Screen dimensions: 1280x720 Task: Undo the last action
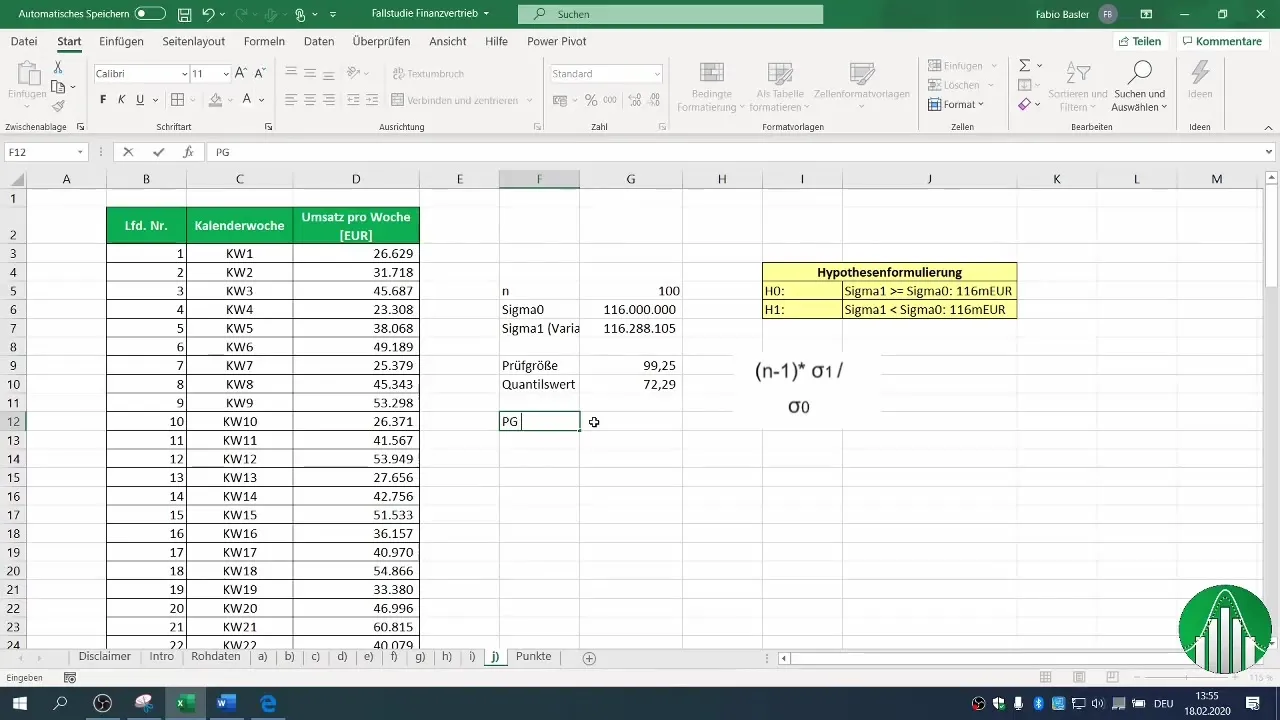[208, 14]
